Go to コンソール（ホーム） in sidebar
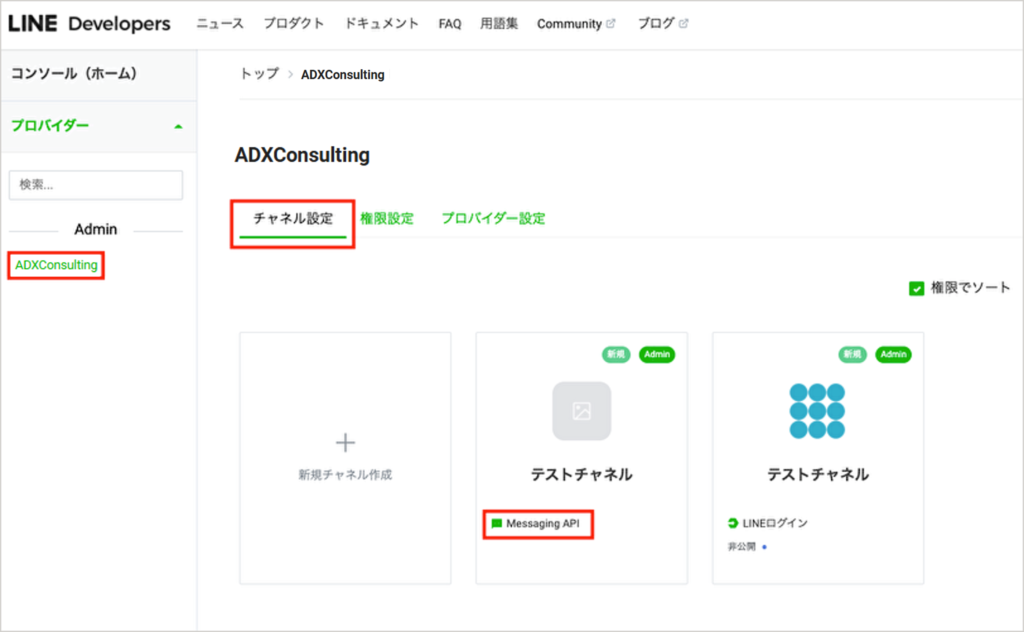 coord(73,74)
